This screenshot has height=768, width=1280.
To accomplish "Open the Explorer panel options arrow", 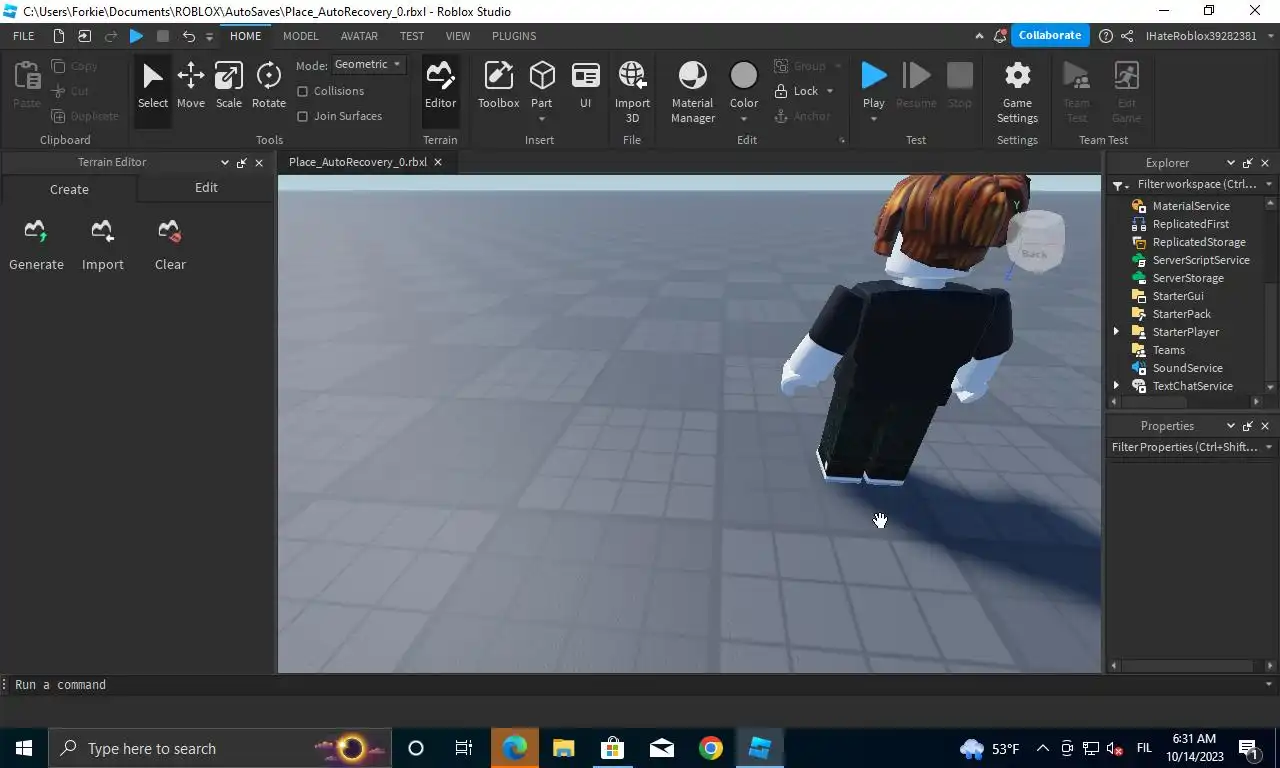I will click(1231, 163).
